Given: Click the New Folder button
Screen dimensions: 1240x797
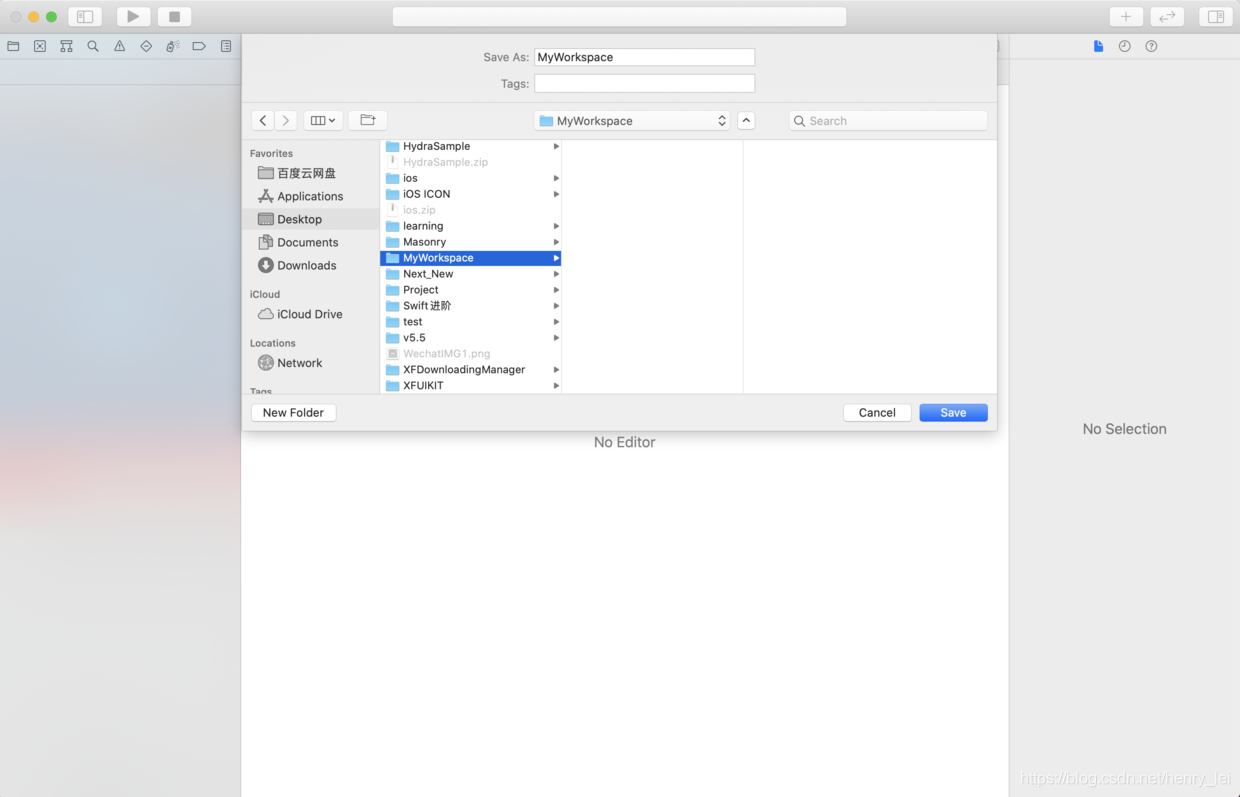Looking at the screenshot, I should click(293, 412).
